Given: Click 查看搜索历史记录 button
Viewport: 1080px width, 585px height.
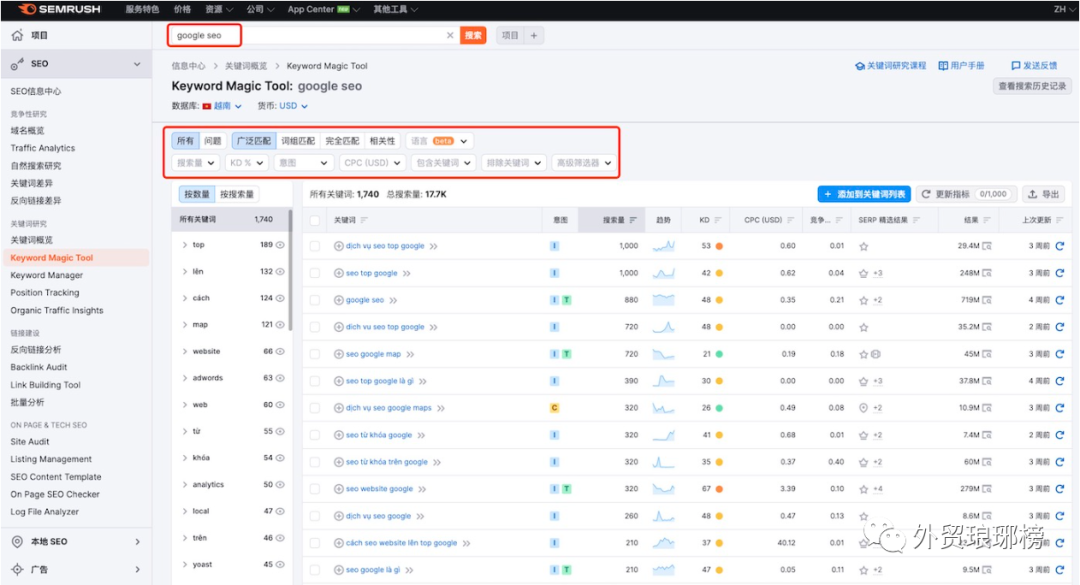Looking at the screenshot, I should coord(1032,86).
